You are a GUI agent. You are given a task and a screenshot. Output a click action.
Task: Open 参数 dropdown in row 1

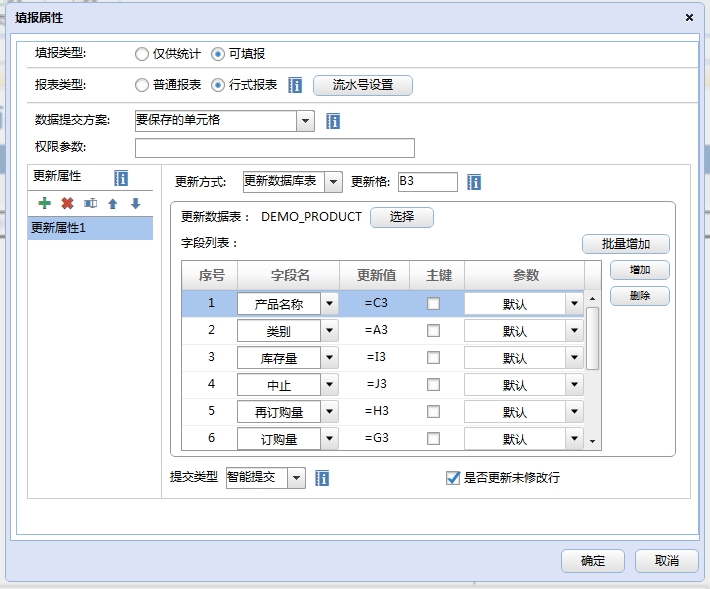coord(574,303)
